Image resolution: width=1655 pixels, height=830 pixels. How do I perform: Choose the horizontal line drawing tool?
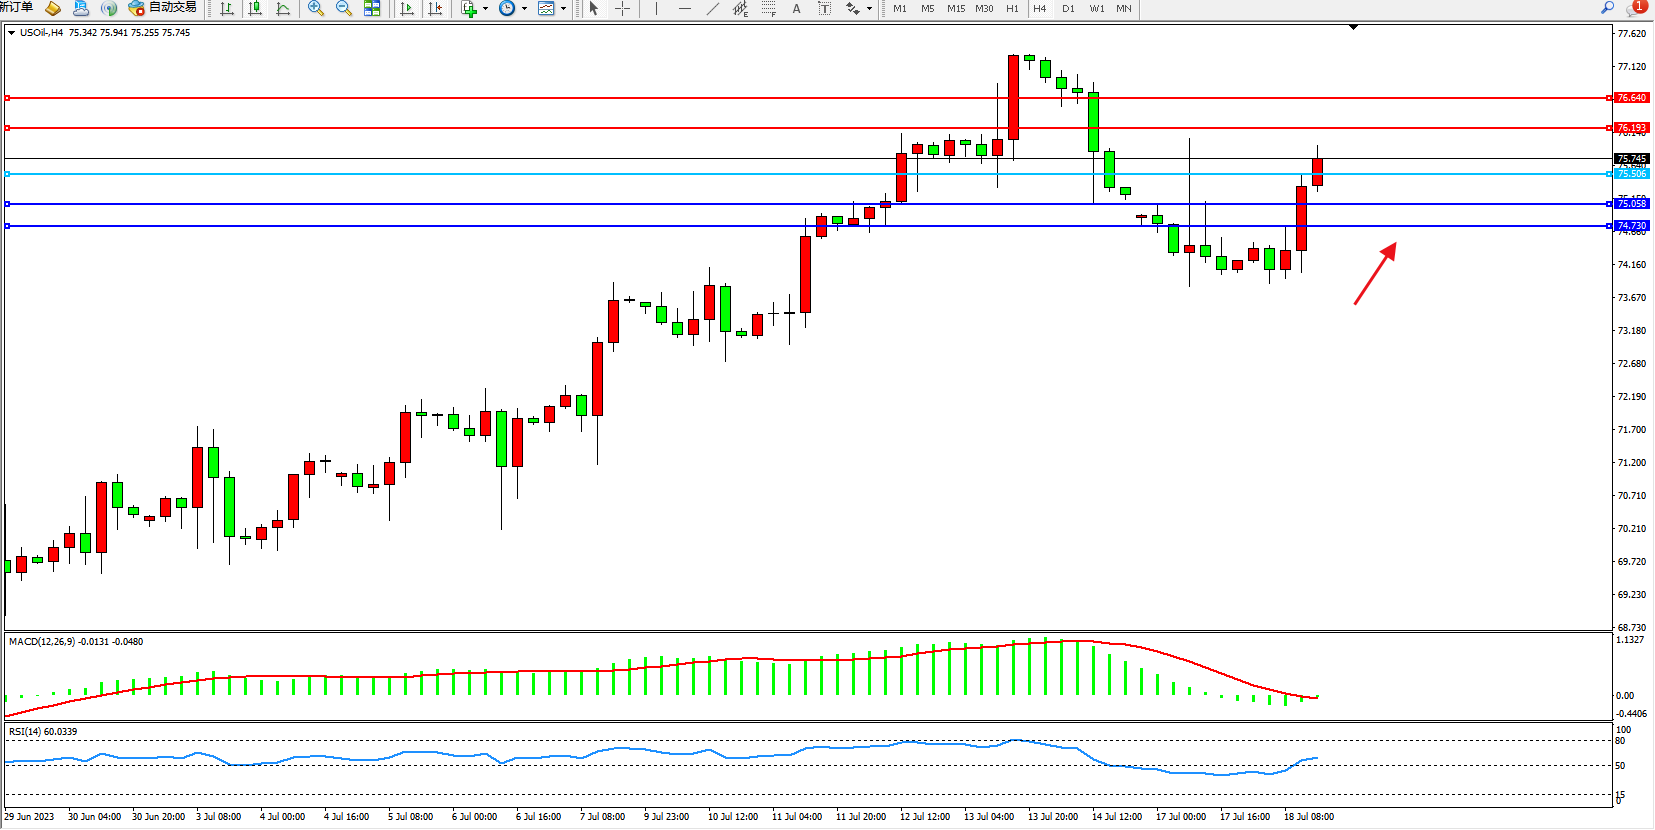coord(684,8)
